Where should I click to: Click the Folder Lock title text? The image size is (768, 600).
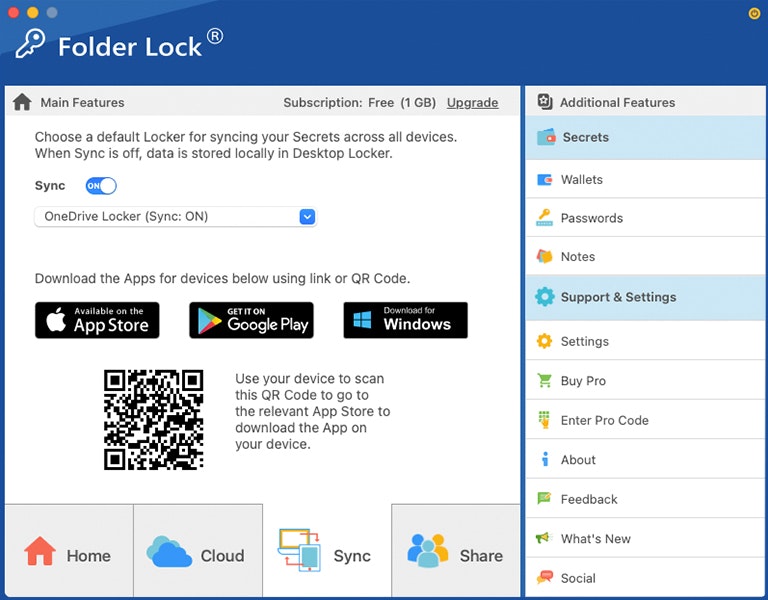(x=130, y=48)
